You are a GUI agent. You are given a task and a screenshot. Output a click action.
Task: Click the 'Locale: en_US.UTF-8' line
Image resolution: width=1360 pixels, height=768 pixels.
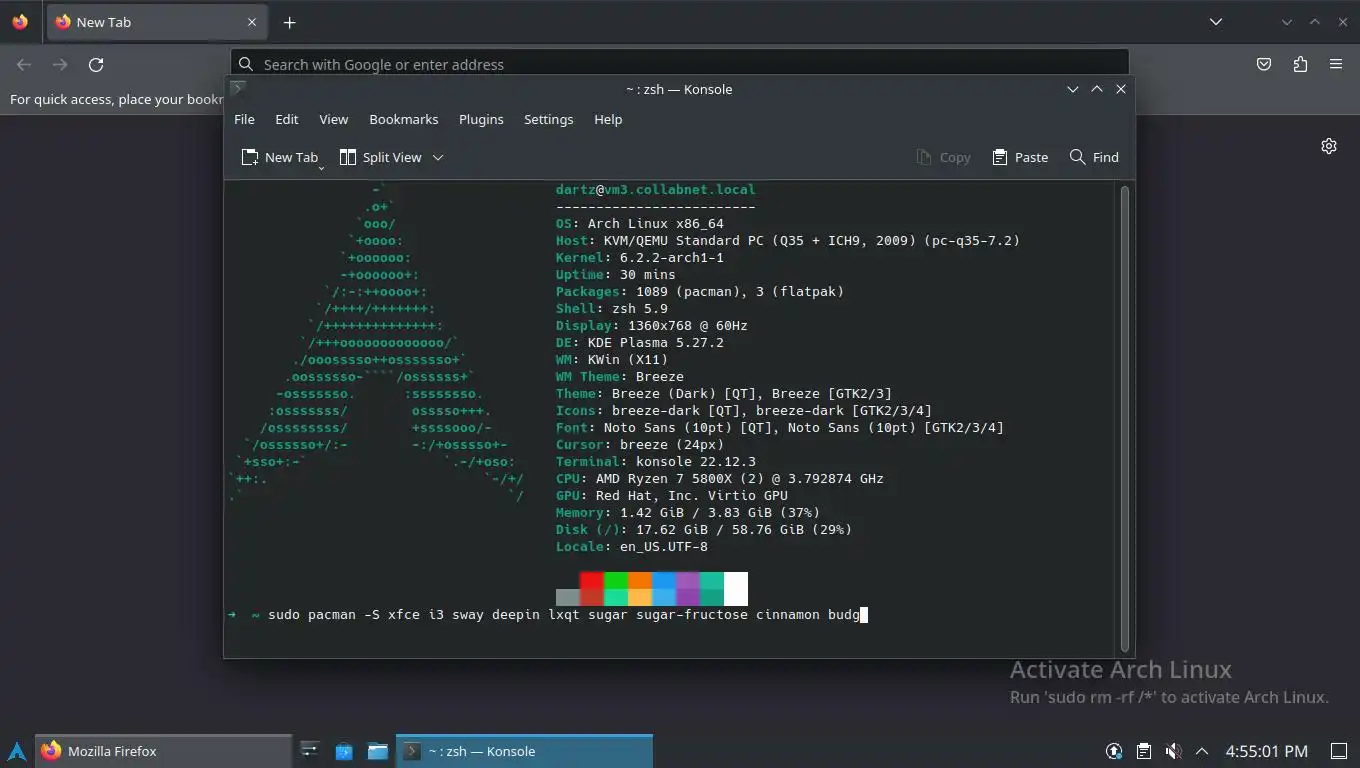(x=632, y=547)
